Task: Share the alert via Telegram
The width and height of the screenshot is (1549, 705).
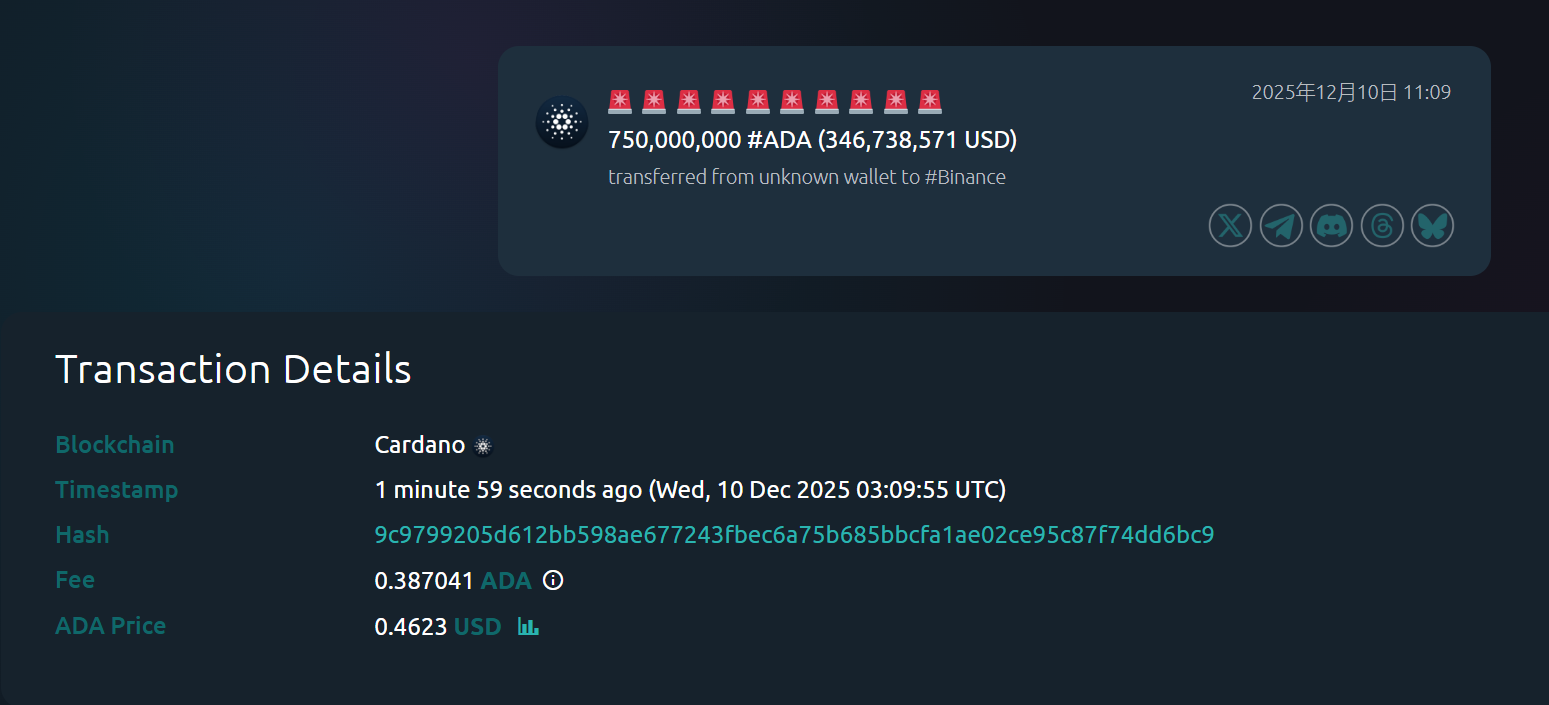Action: pos(1281,226)
